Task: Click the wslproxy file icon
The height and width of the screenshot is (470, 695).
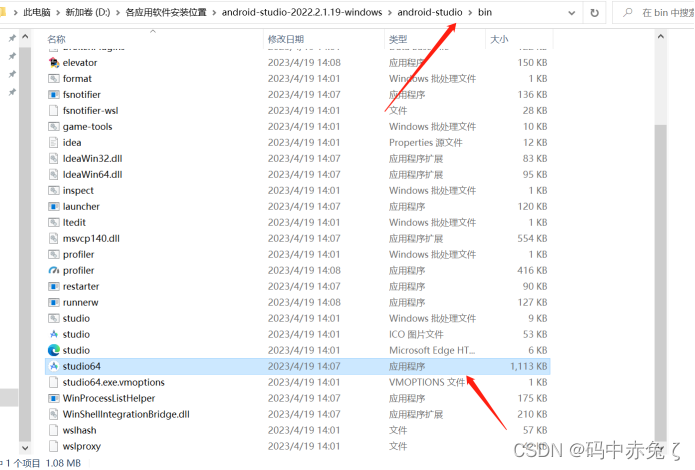Action: pyautogui.click(x=54, y=446)
